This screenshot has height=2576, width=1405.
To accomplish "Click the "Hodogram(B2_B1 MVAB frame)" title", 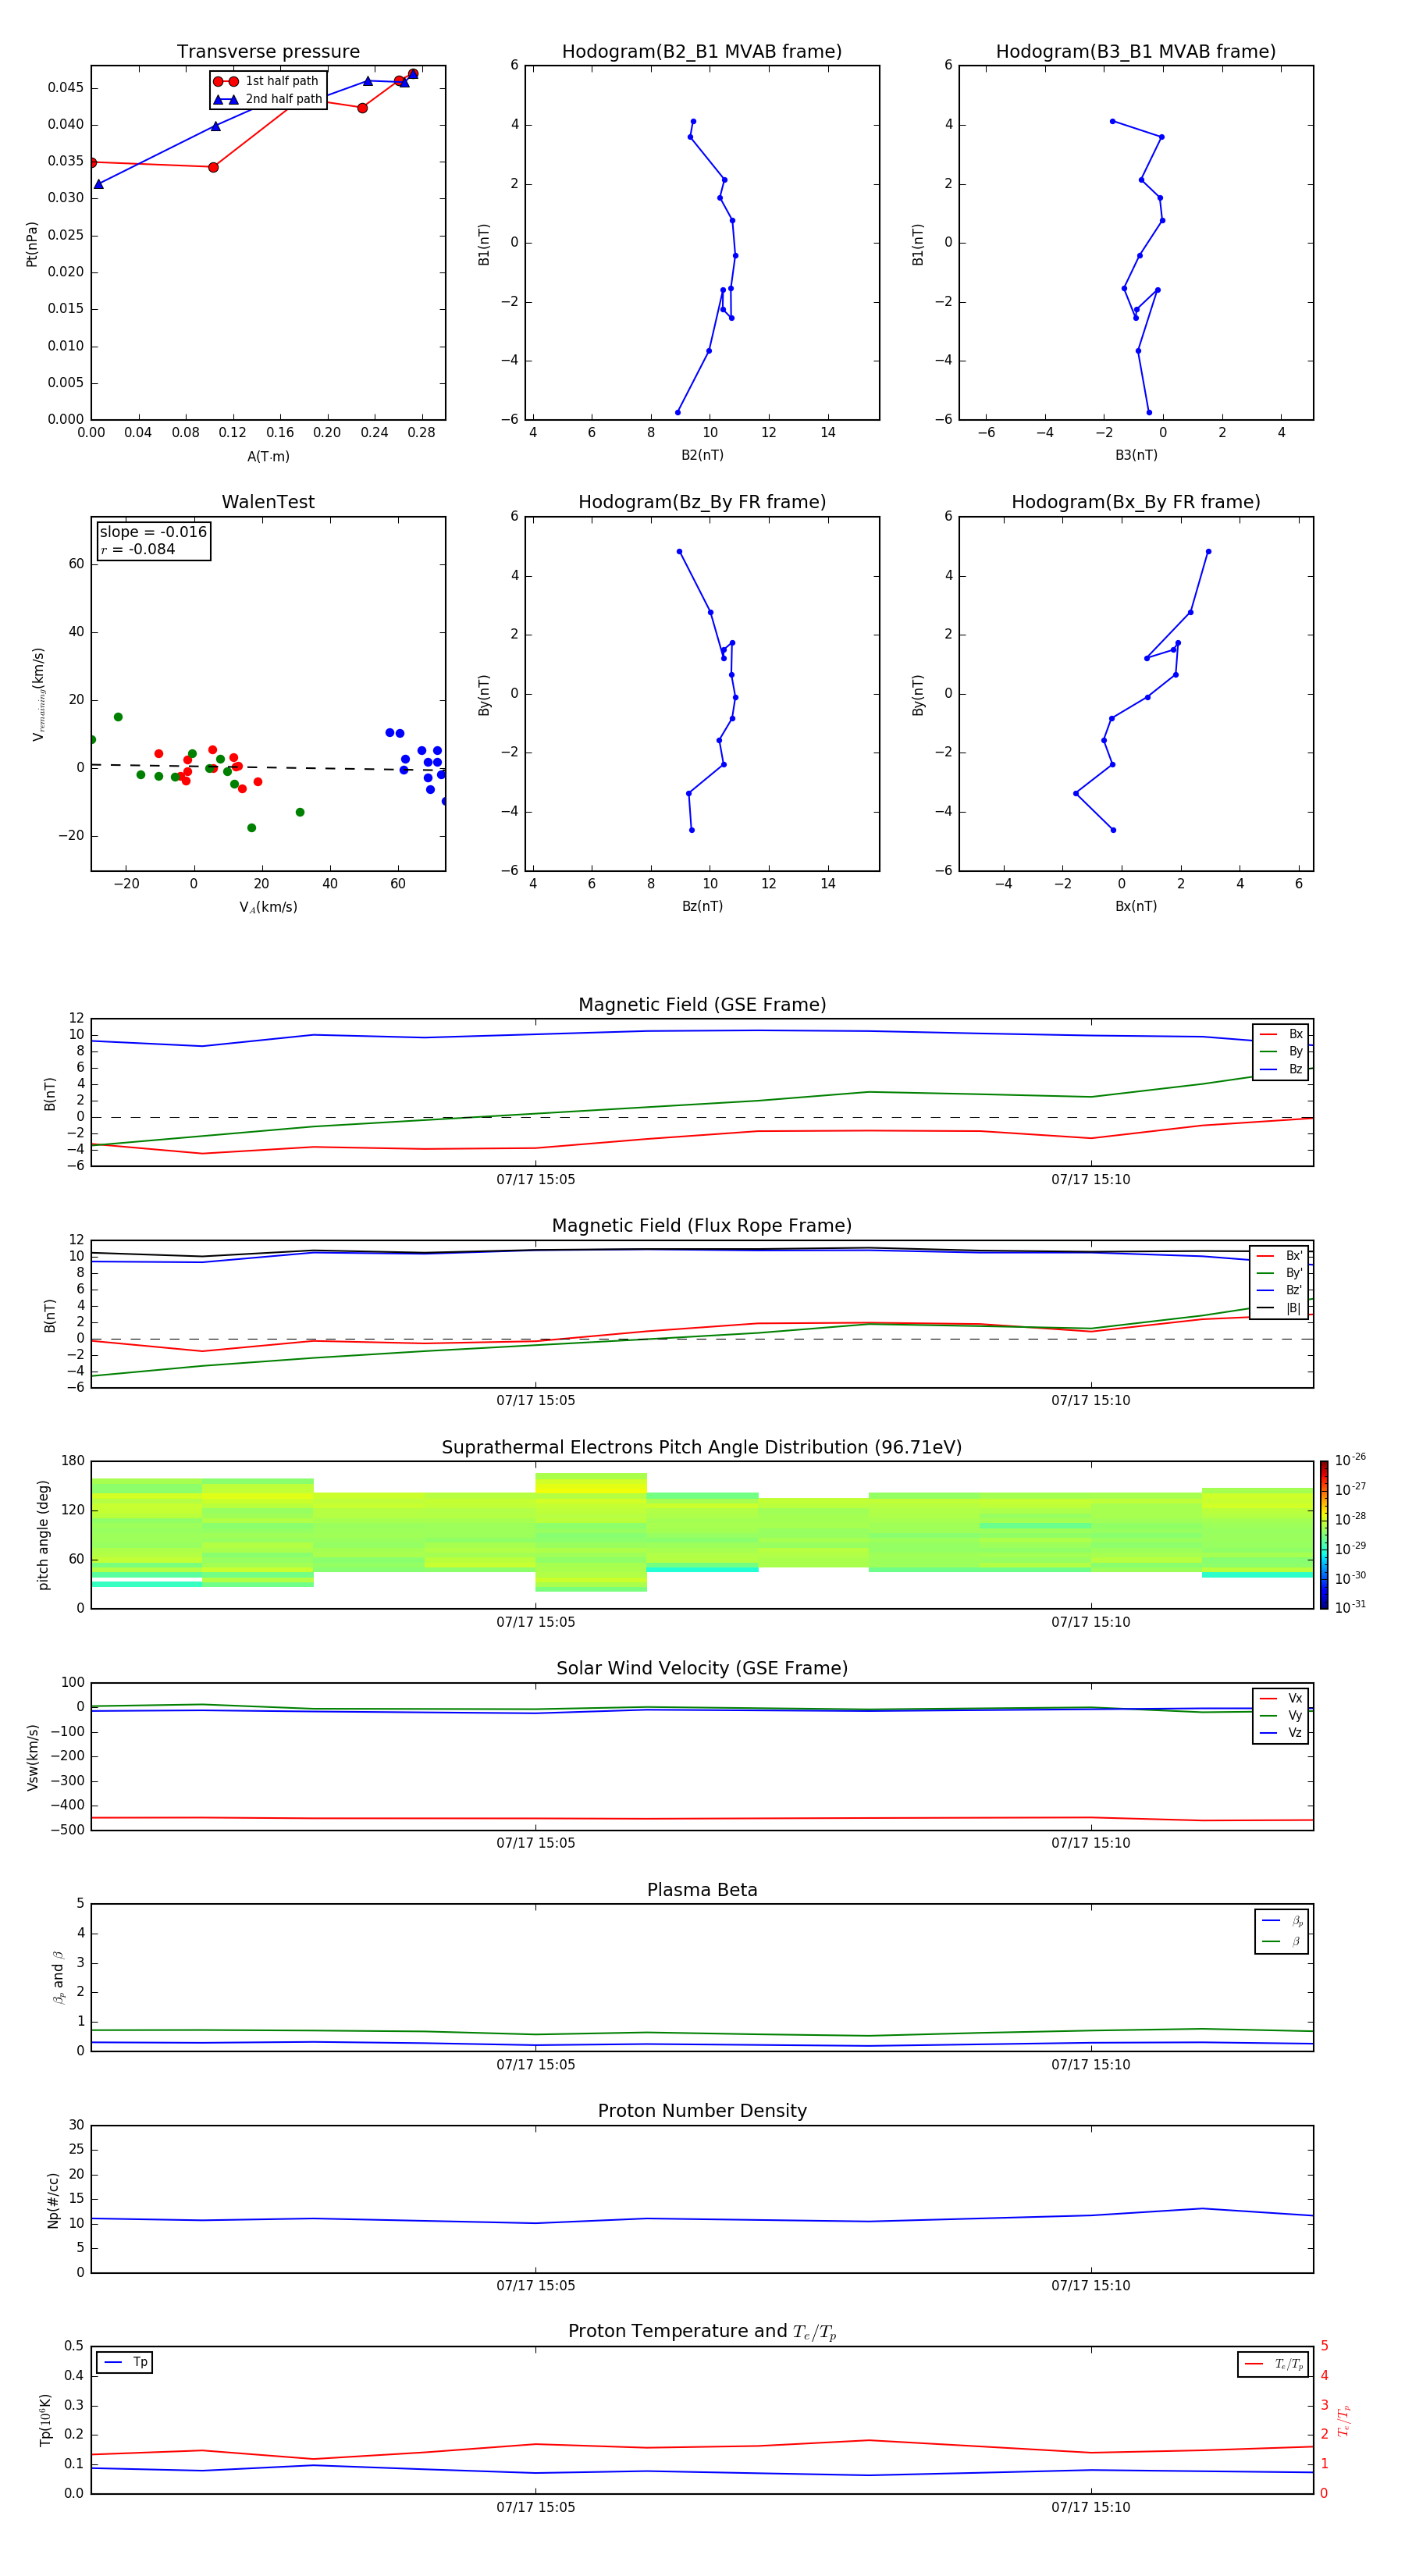I will pos(702,52).
